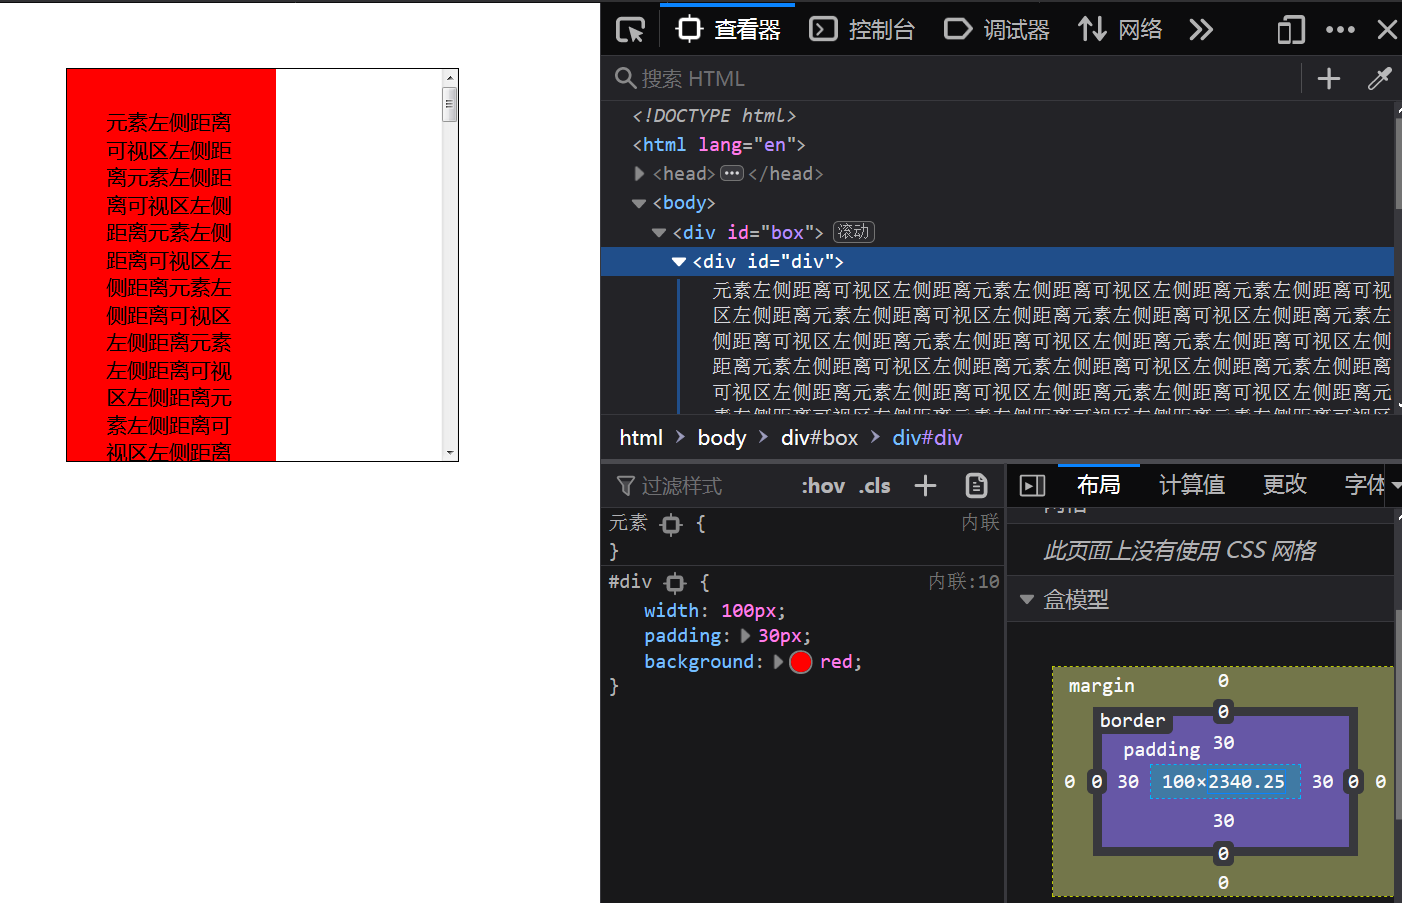Click the scrollbar thumb in the page box
This screenshot has height=903, width=1402.
coord(450,104)
